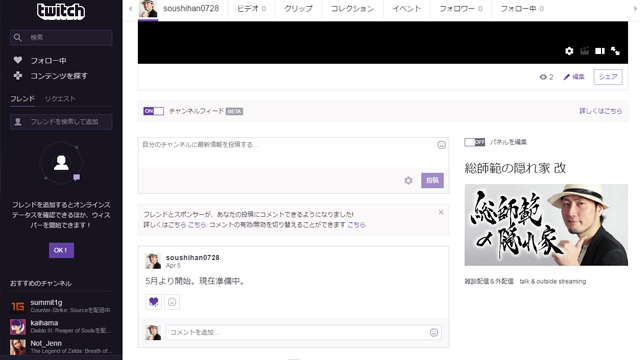The width and height of the screenshot is (640, 360).
Task: Click the OK! button
Action: click(61, 250)
